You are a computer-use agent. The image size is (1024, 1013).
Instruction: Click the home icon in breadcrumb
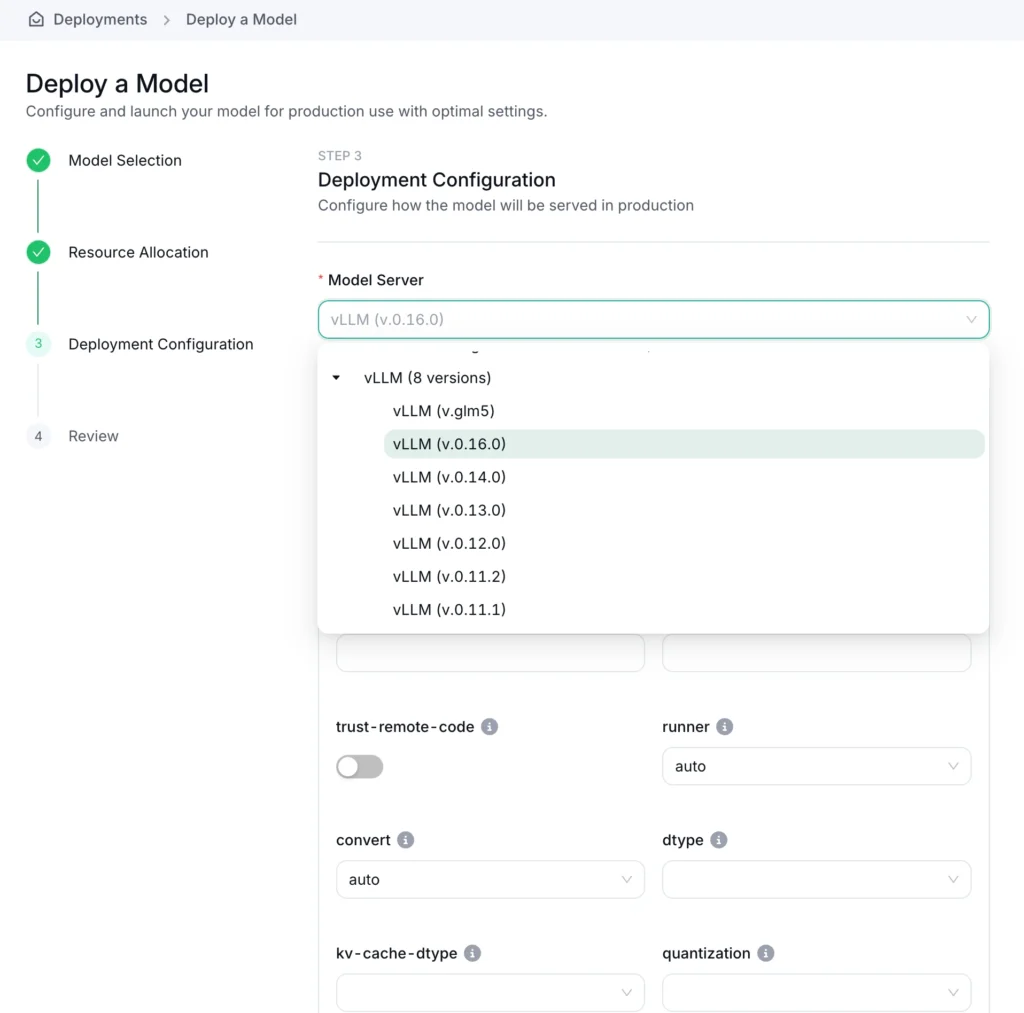36,20
